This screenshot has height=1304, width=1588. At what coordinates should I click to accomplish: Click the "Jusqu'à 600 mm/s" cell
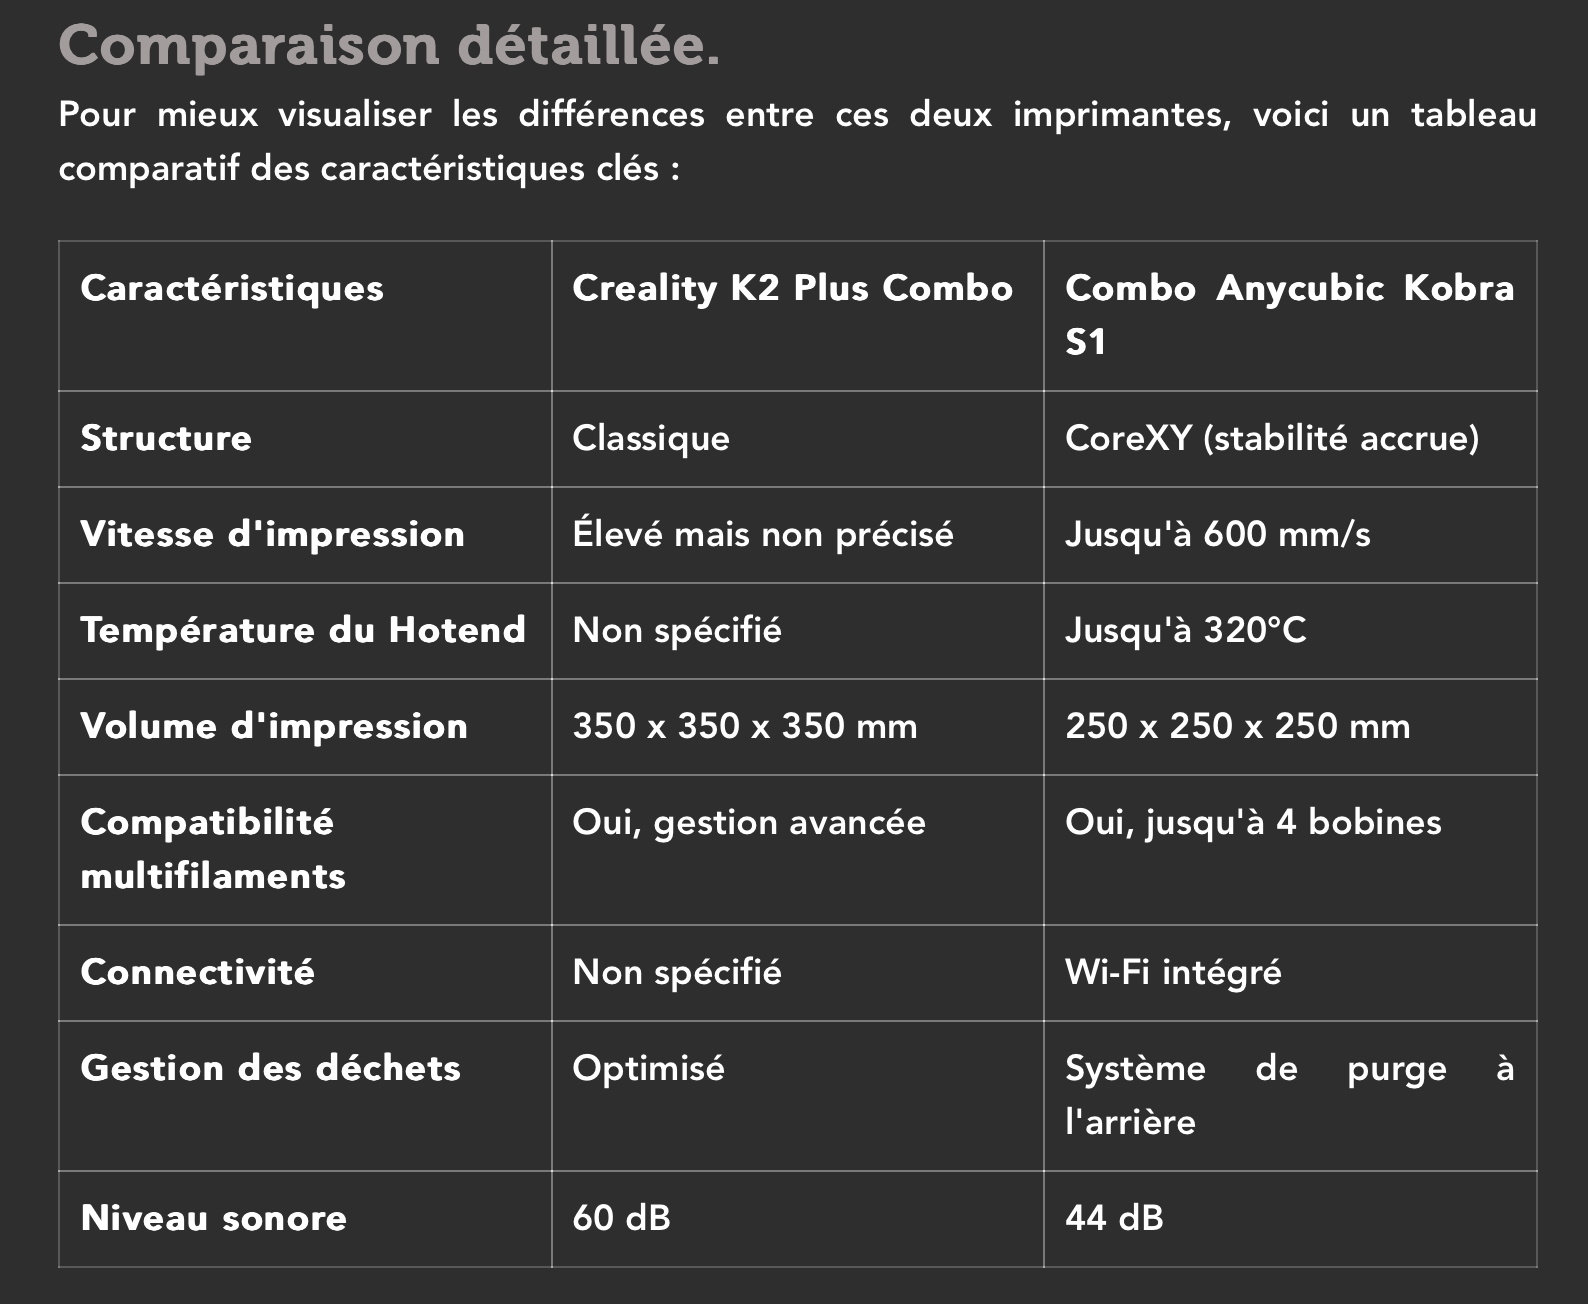click(x=1217, y=535)
